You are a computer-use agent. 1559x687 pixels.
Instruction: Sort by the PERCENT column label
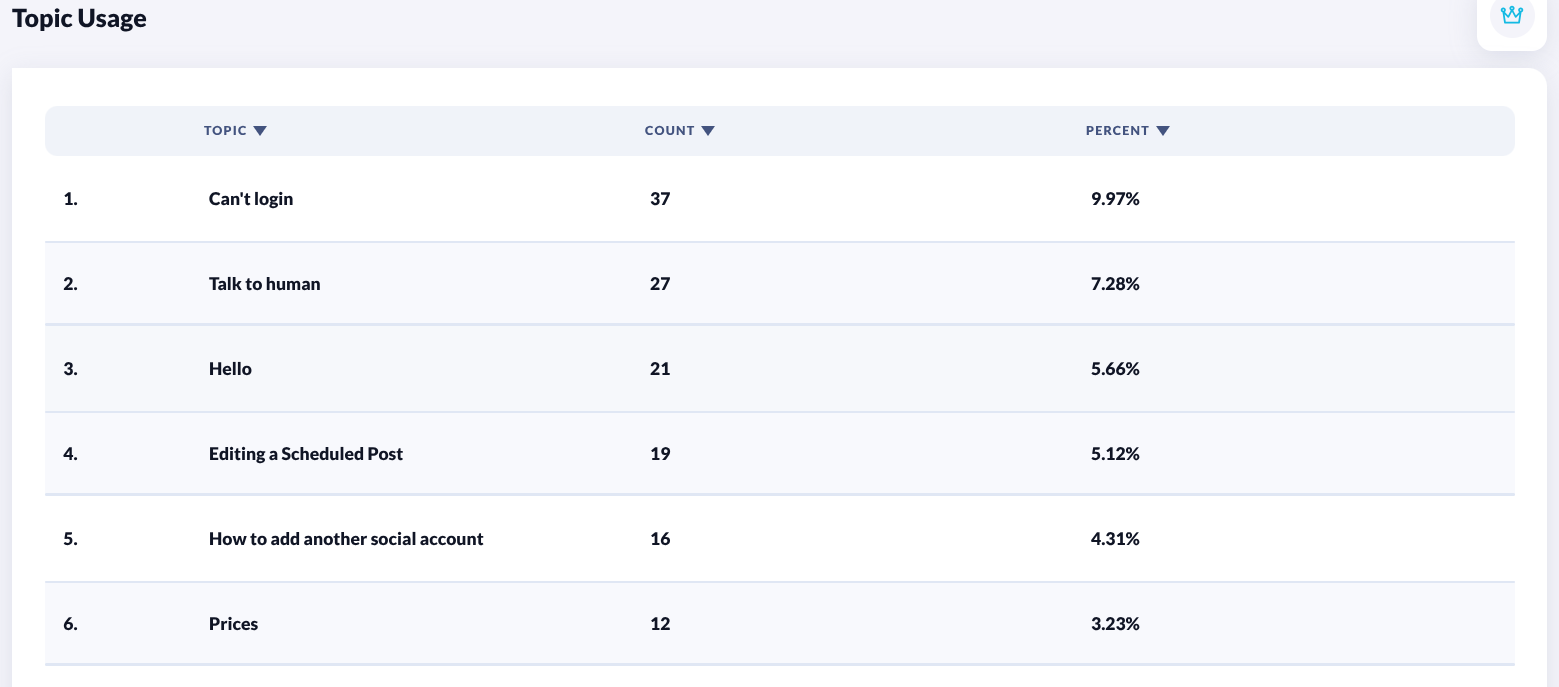coord(1117,131)
